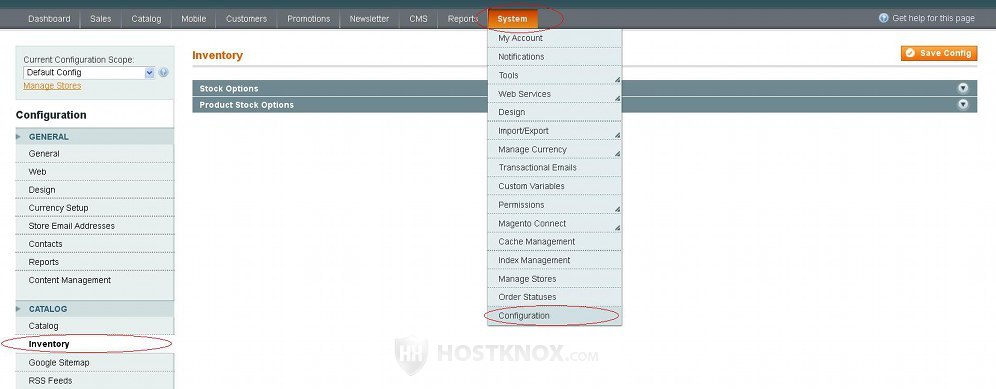Image resolution: width=996 pixels, height=389 pixels.
Task: Select Order Statuses in System menu
Action: click(x=555, y=297)
